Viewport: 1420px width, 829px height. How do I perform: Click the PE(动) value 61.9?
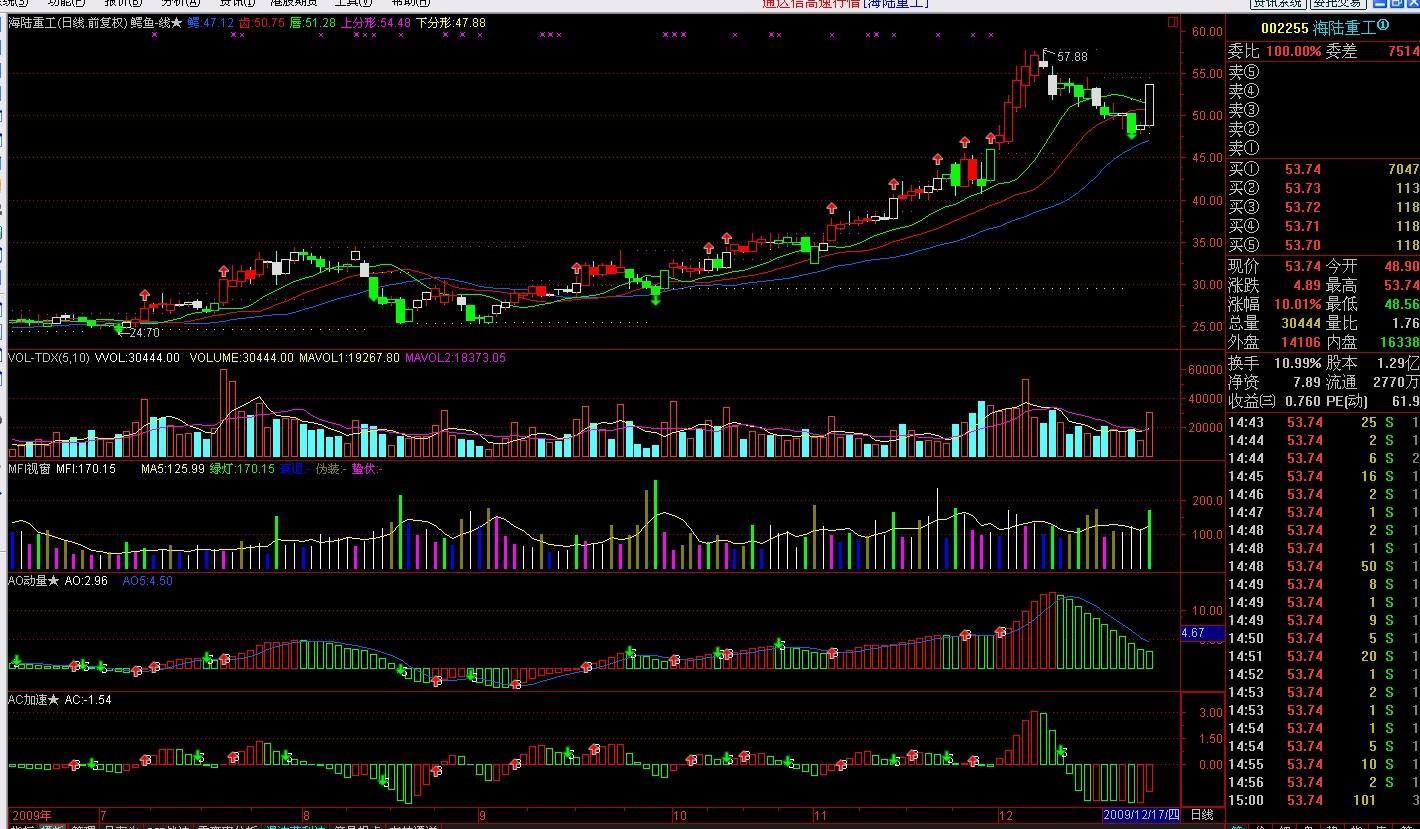[1404, 401]
